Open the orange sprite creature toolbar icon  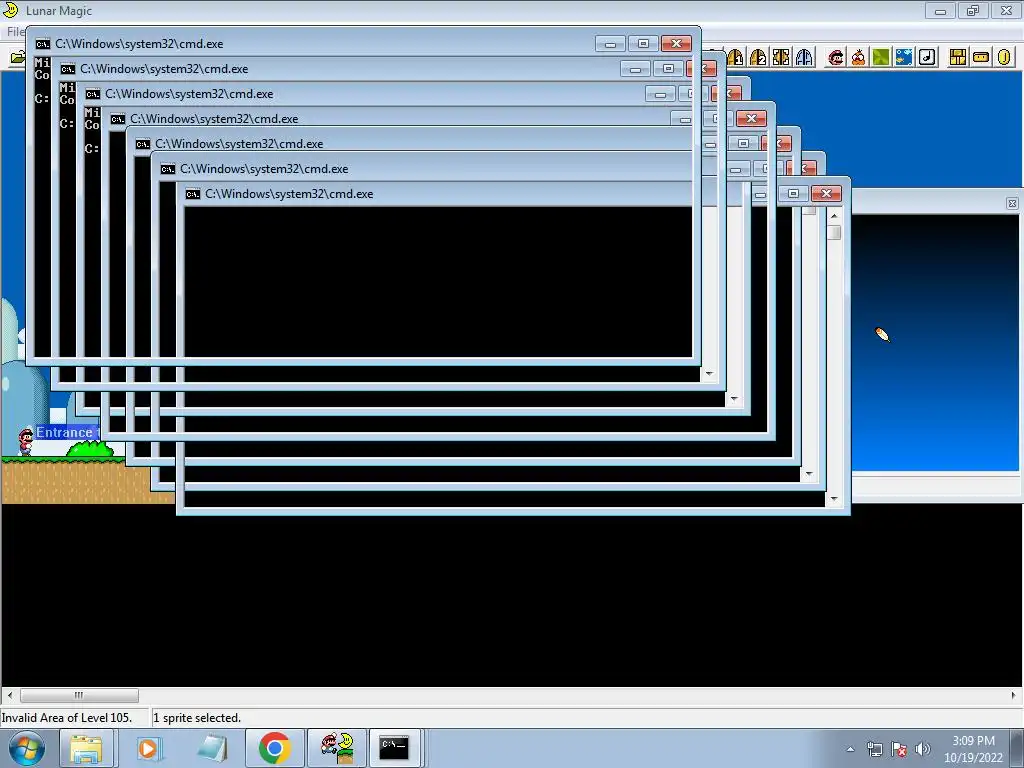coord(858,57)
